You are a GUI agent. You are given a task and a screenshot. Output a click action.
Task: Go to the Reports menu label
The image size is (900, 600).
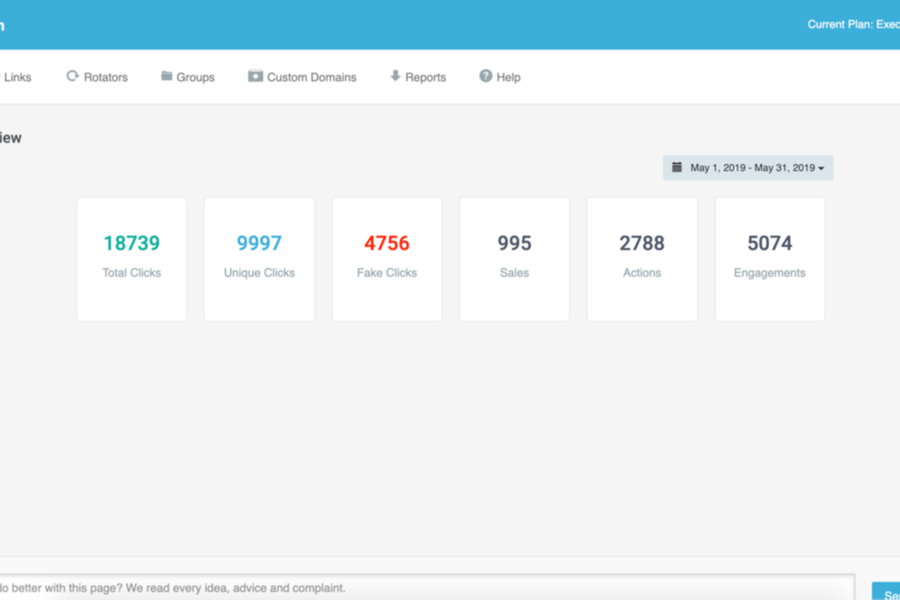[x=426, y=77]
